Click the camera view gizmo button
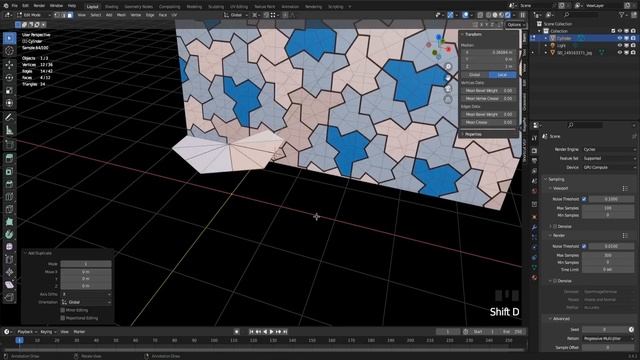Image resolution: width=640 pixels, height=360 pixels. point(448,89)
